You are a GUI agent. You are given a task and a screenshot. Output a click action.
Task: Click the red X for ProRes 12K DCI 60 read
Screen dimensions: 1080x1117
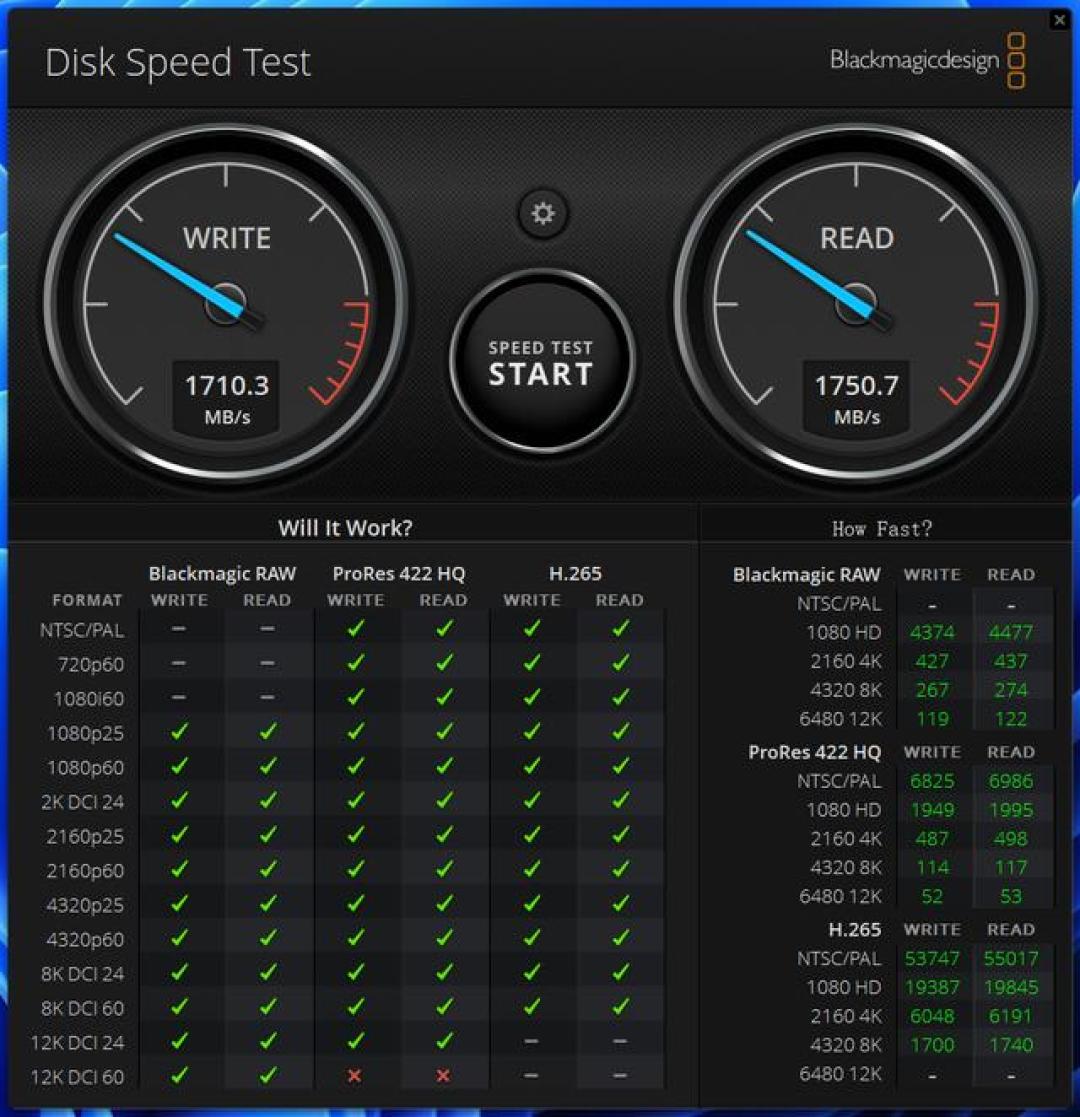442,1076
